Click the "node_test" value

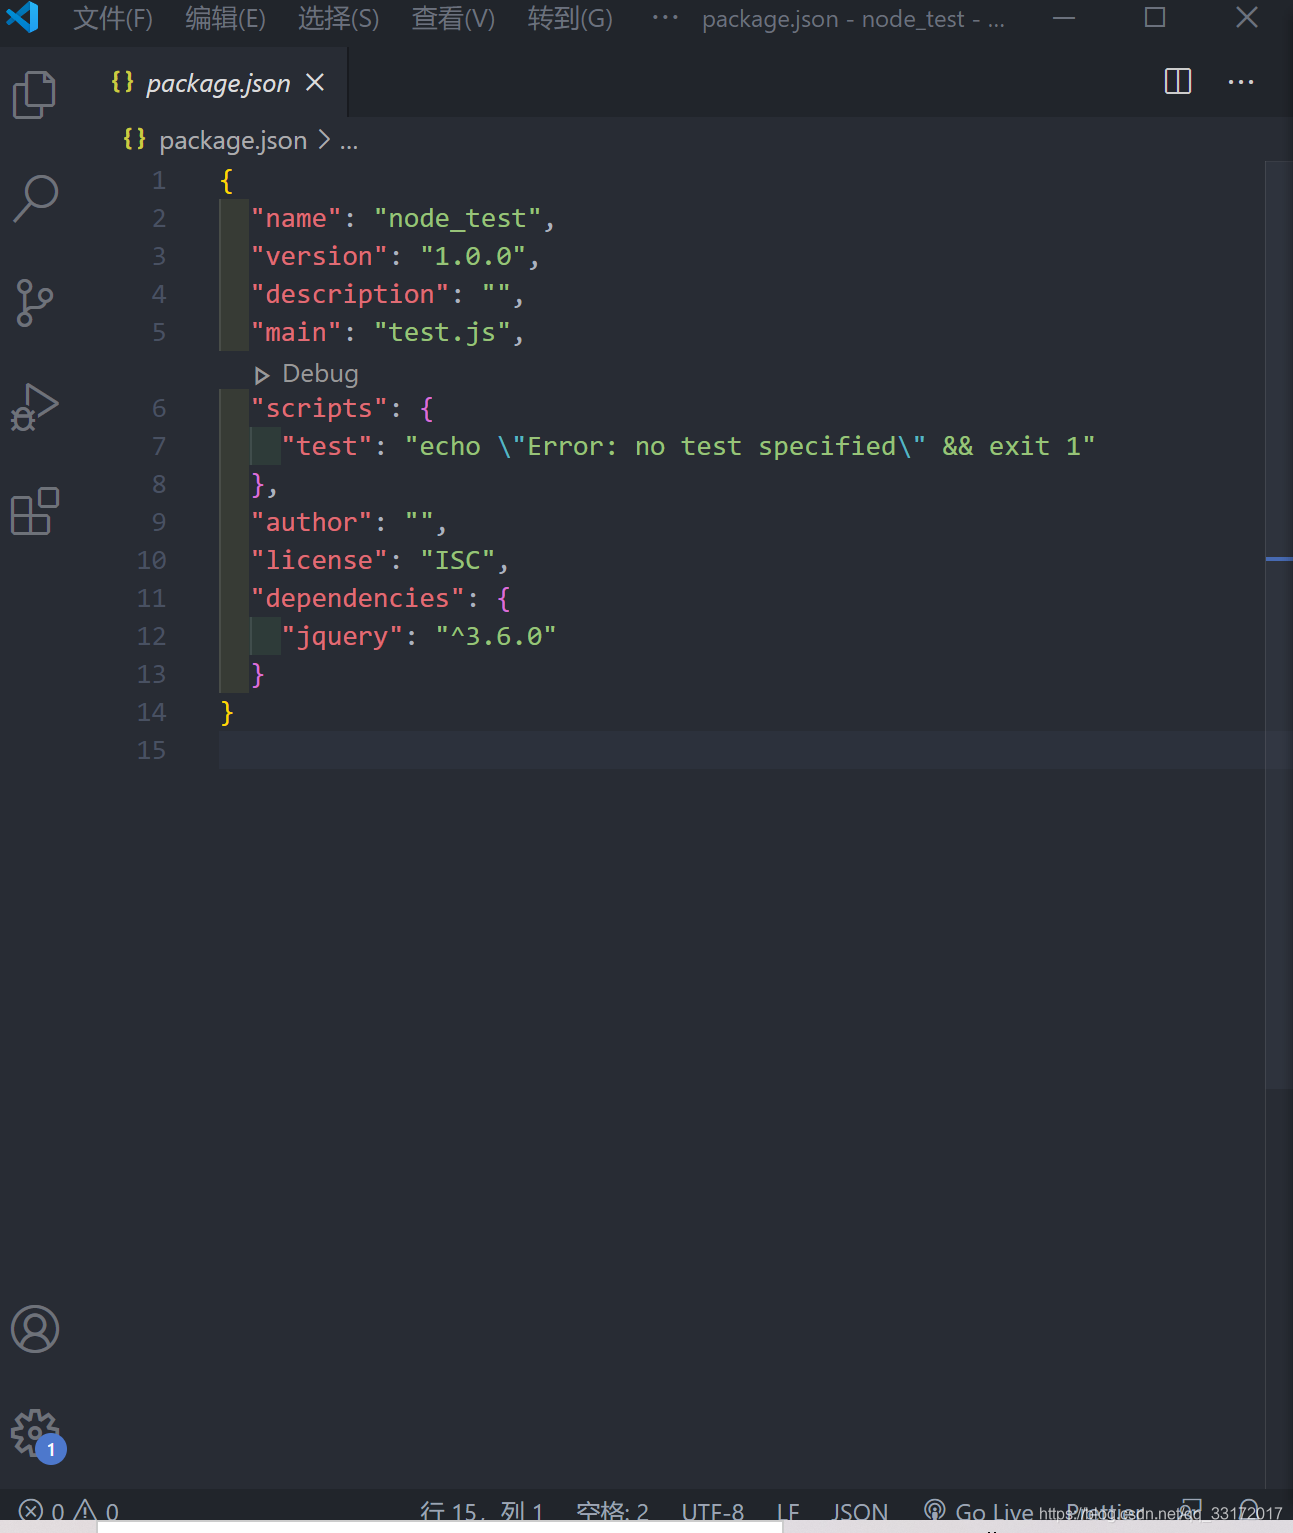click(x=458, y=218)
